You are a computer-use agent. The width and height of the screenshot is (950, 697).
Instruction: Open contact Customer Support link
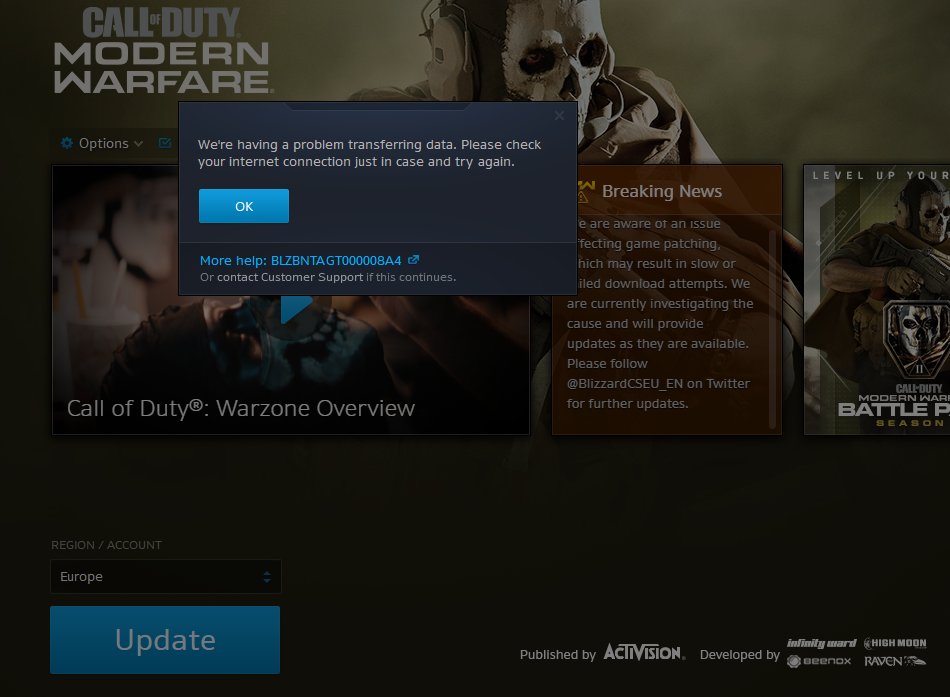click(x=290, y=277)
